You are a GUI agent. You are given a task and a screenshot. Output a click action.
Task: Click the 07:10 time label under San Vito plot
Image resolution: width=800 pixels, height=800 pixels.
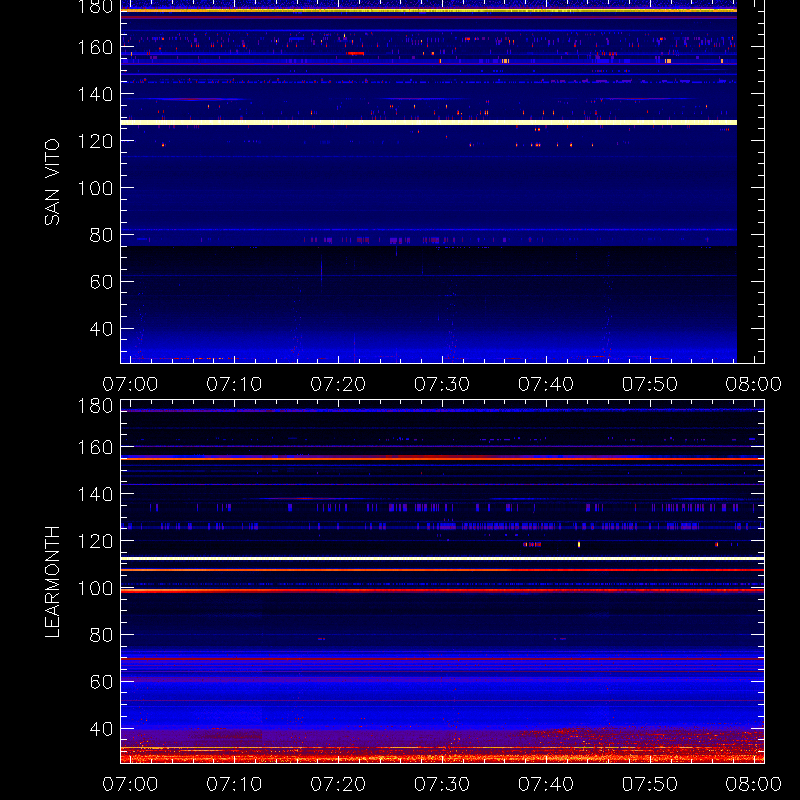click(x=234, y=384)
